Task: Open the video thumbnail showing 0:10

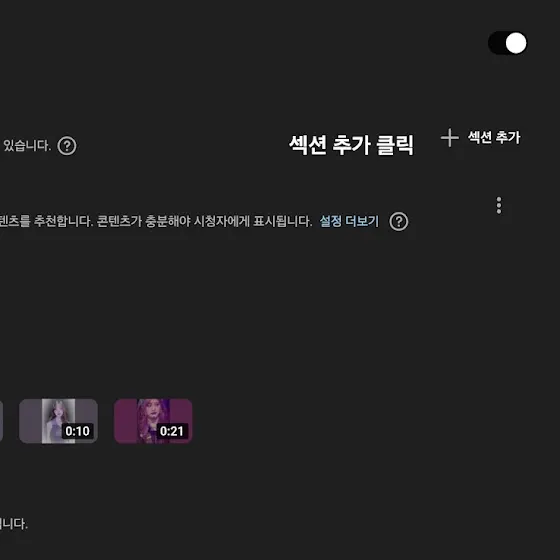Action: pos(58,421)
